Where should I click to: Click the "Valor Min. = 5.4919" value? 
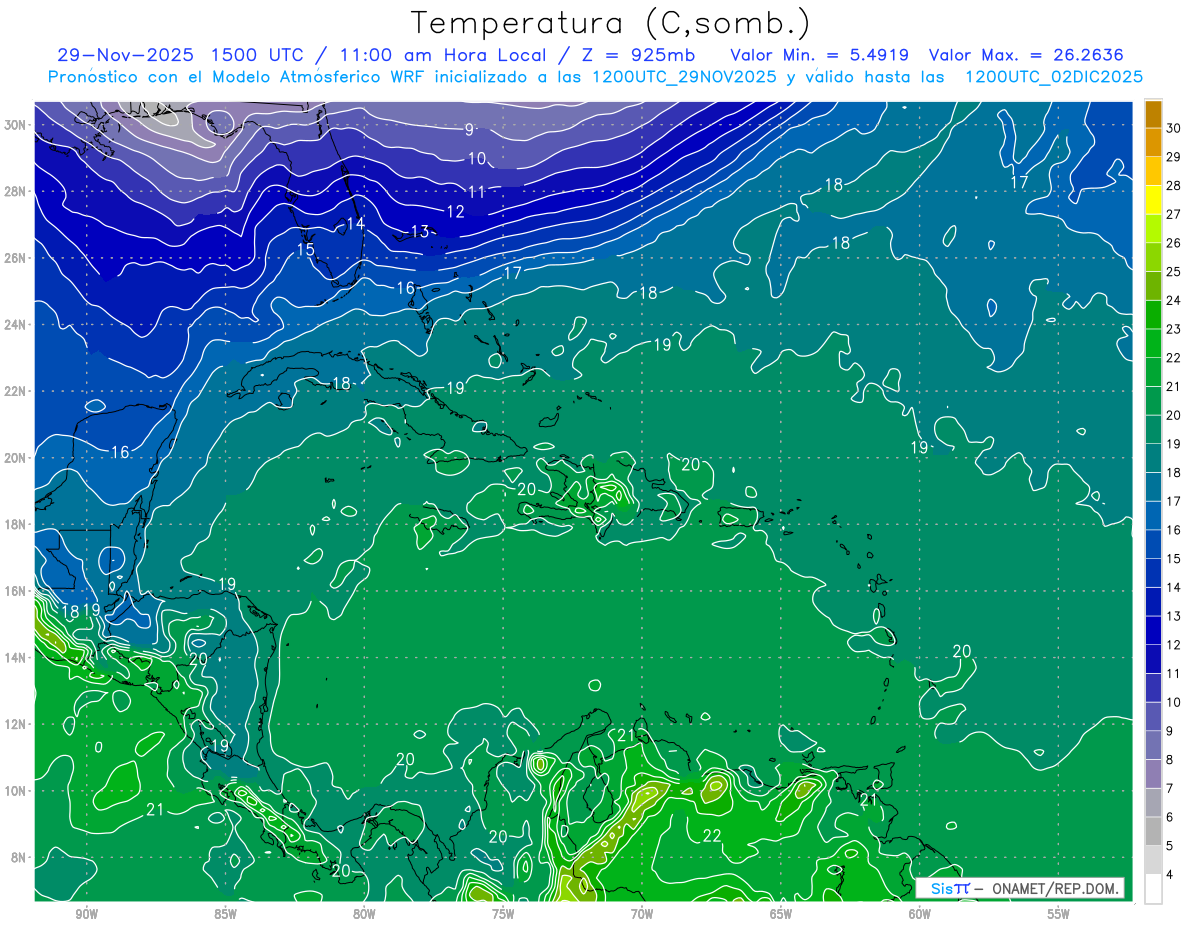pyautogui.click(x=822, y=54)
